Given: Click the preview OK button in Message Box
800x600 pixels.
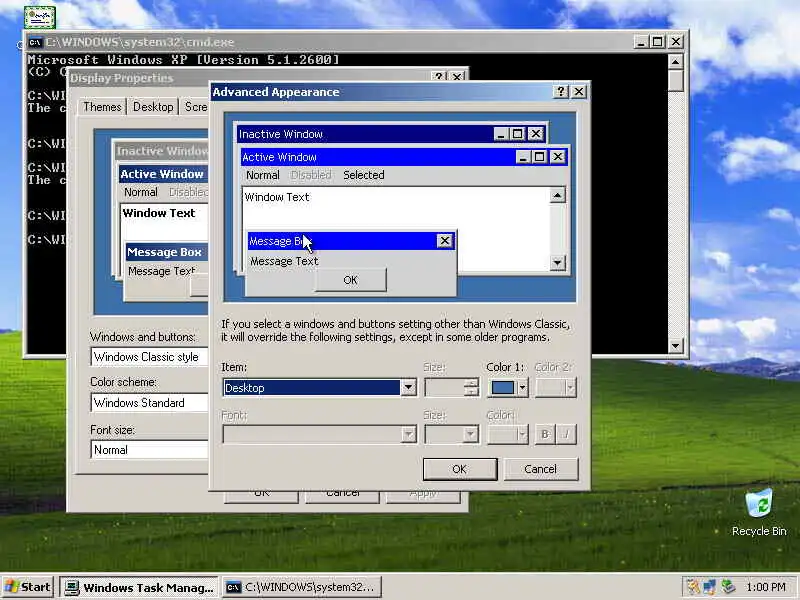Looking at the screenshot, I should [351, 280].
